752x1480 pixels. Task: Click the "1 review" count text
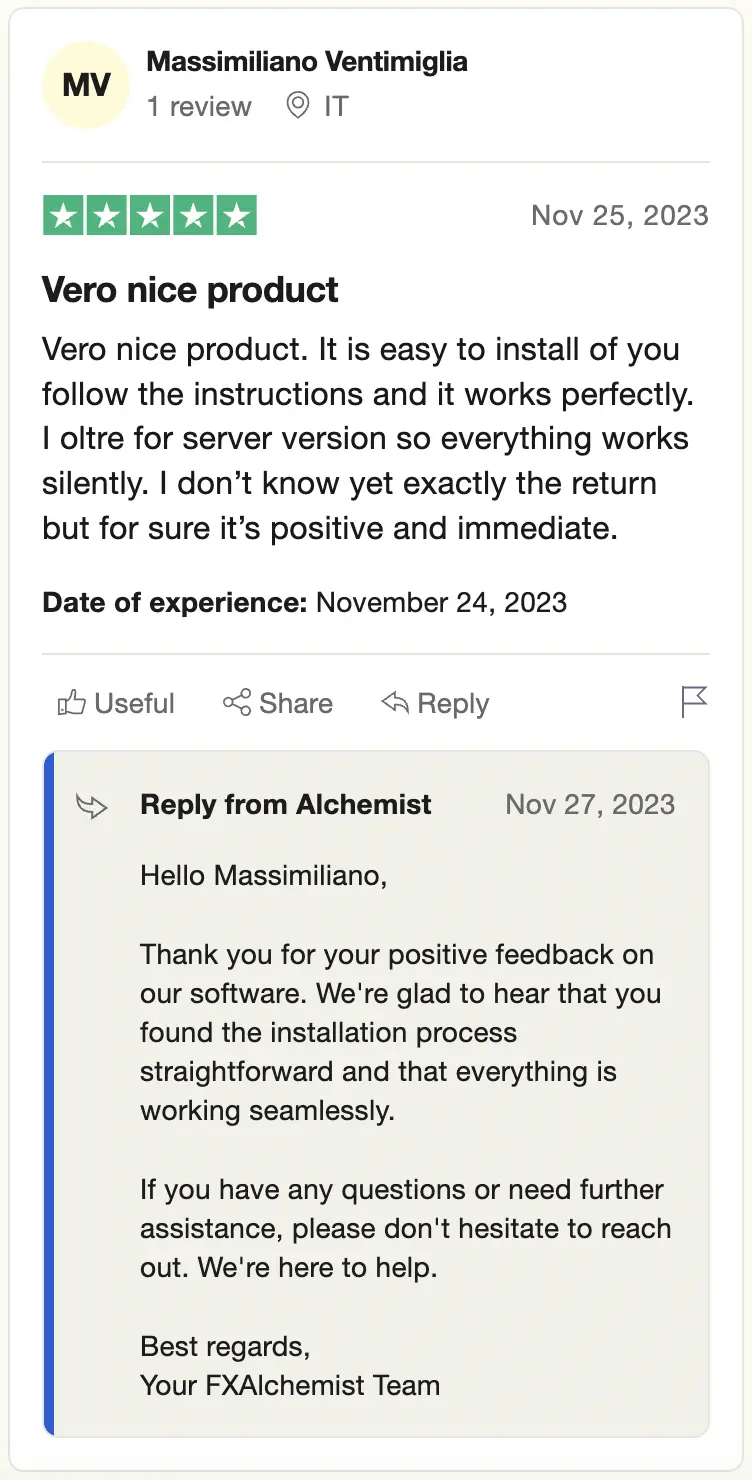[199, 107]
